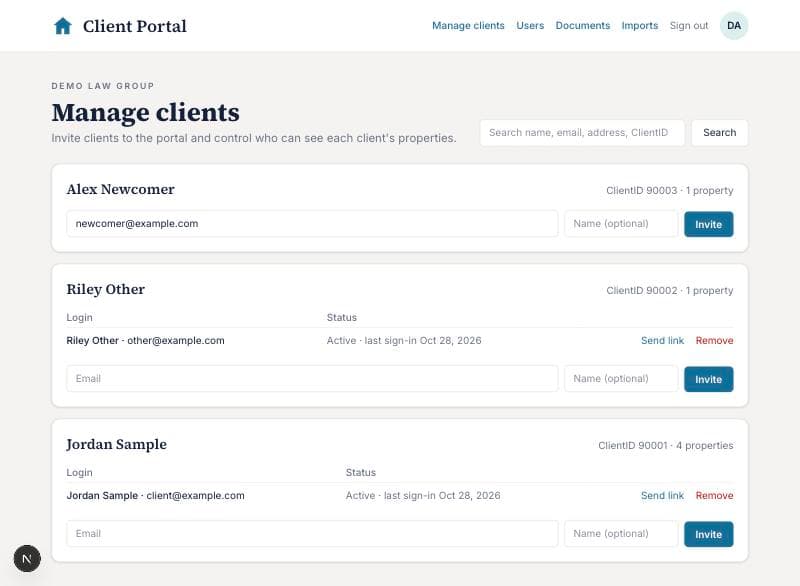Focus Riley Other's Name (optional) field
This screenshot has width=800, height=586.
click(621, 379)
